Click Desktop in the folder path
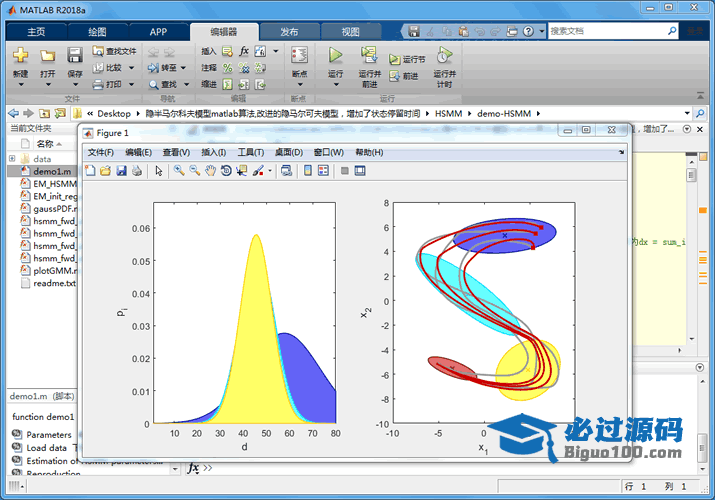715x500 pixels. pyautogui.click(x=114, y=113)
